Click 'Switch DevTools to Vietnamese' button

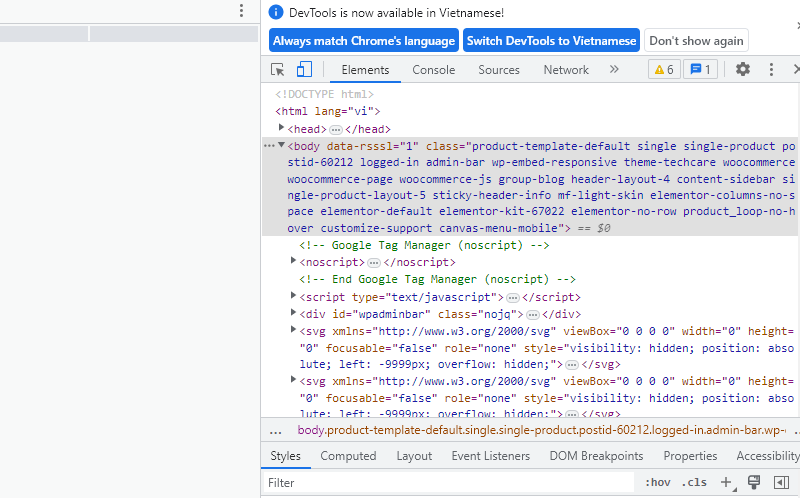[551, 41]
